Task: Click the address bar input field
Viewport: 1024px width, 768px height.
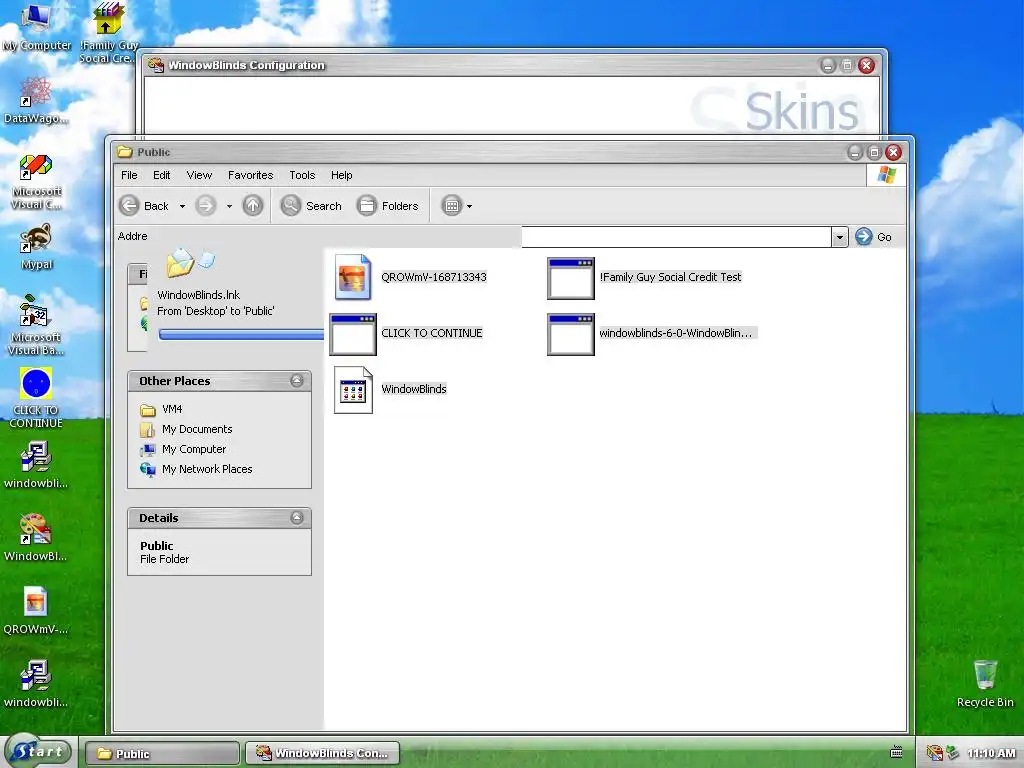Action: pos(676,236)
